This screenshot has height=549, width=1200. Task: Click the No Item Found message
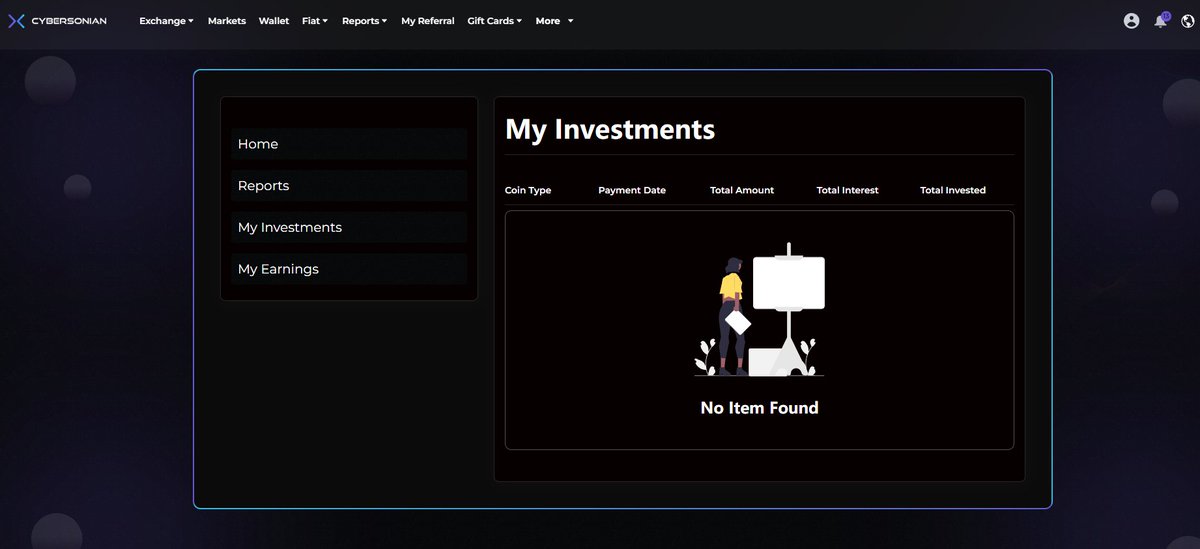coord(760,408)
